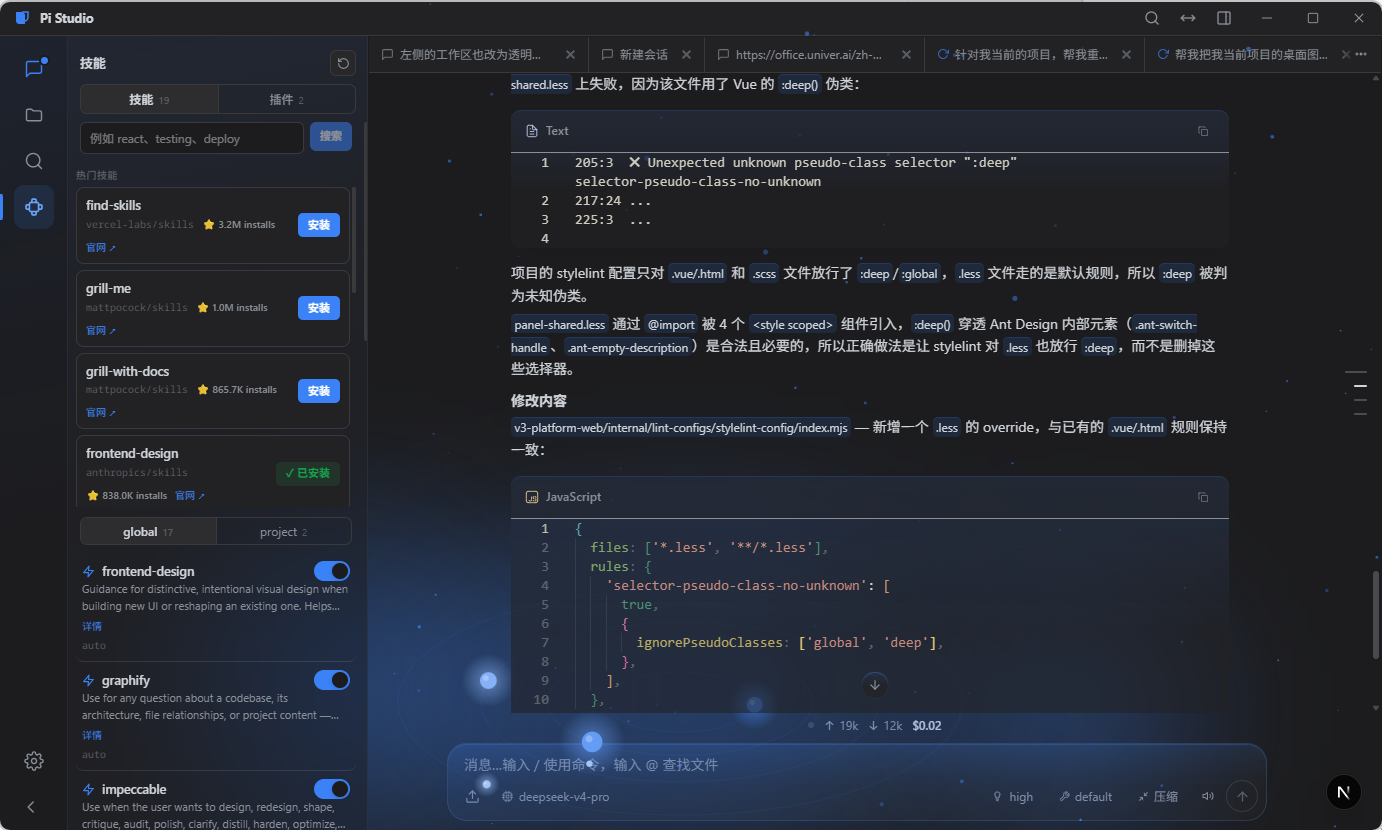Click the '19k' upload token count
Viewport: 1382px width, 830px height.
[841, 726]
